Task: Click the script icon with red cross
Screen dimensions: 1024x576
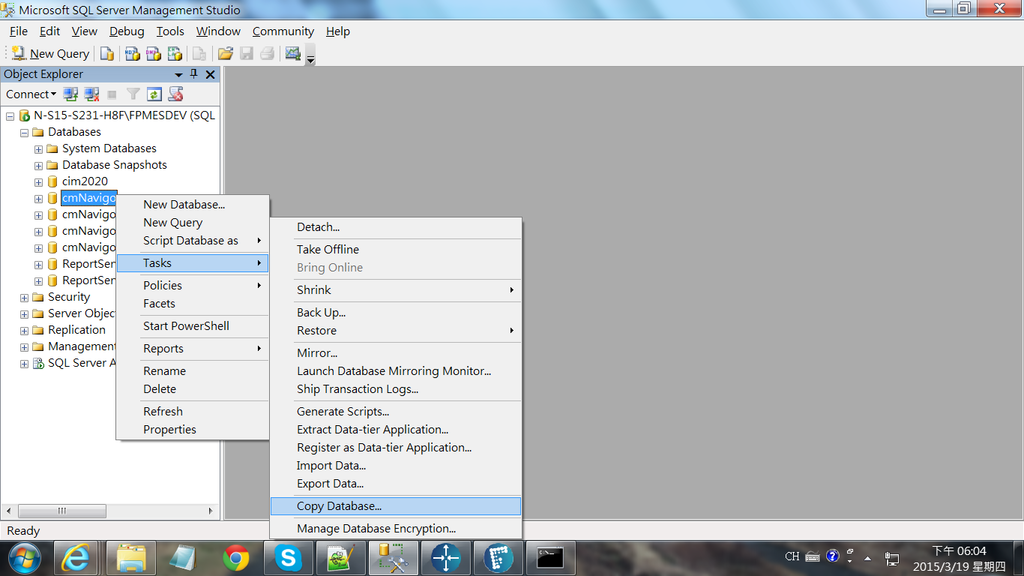Action: tap(176, 94)
